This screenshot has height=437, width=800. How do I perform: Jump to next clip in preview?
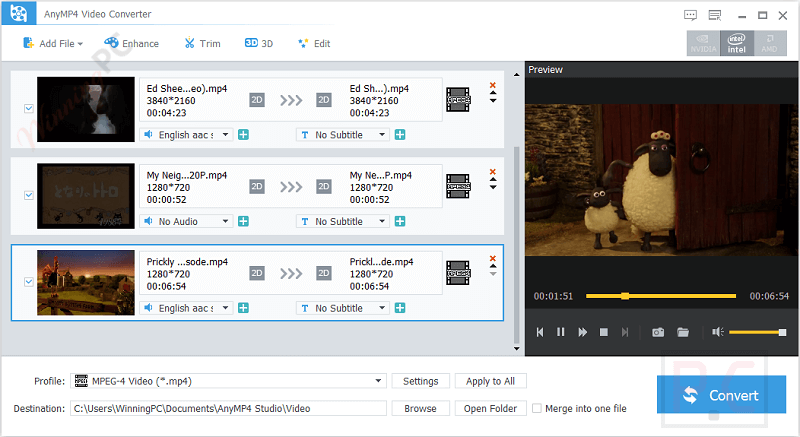click(x=625, y=332)
